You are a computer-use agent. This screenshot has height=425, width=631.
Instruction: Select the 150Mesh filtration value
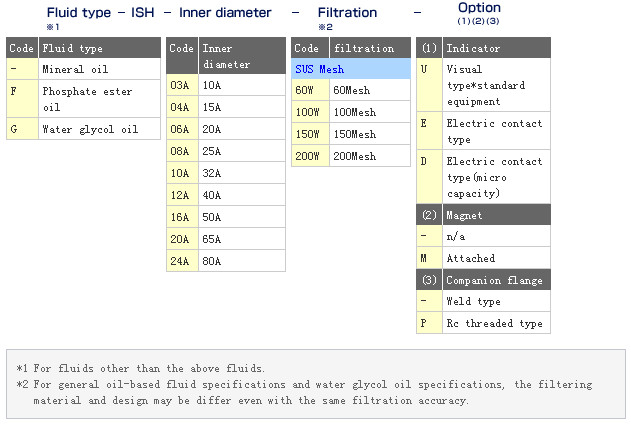pyautogui.click(x=369, y=134)
